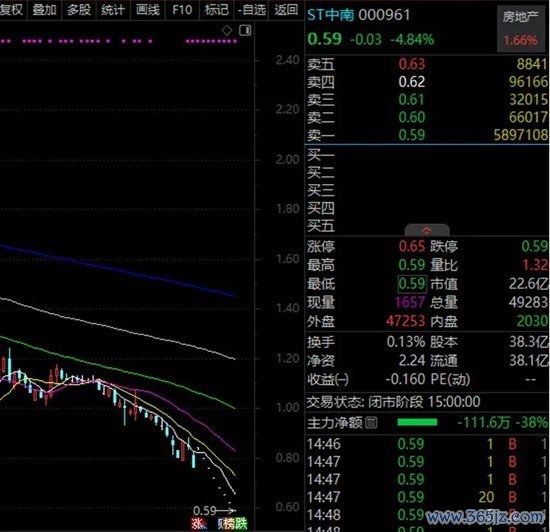Image resolution: width=550 pixels, height=532 pixels.
Task: Toggle the side panel layout icon
Action: [245, 31]
